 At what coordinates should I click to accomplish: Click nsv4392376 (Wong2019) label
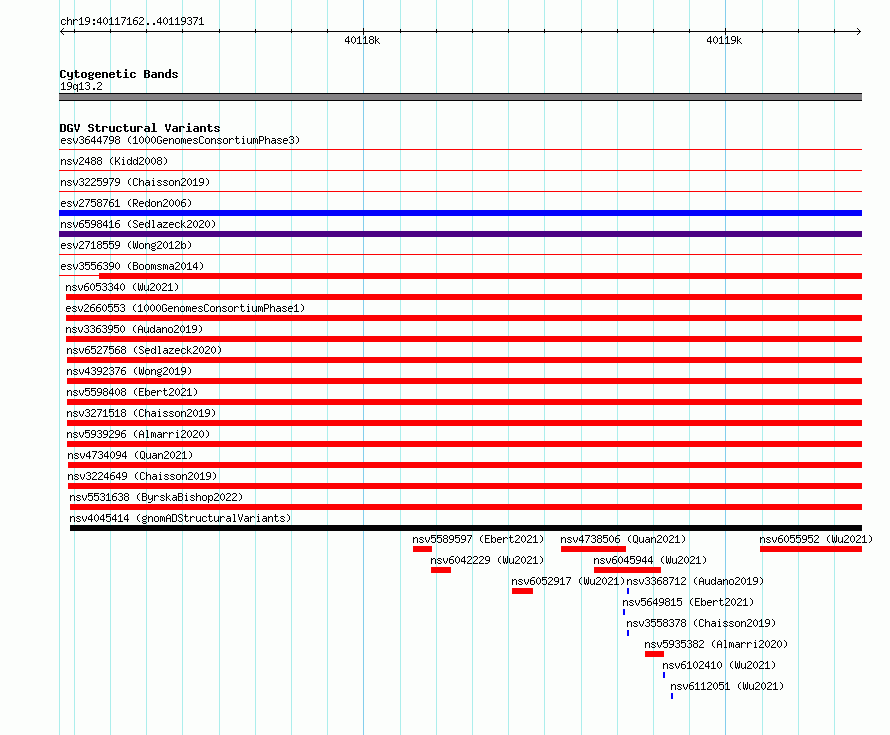coord(129,371)
